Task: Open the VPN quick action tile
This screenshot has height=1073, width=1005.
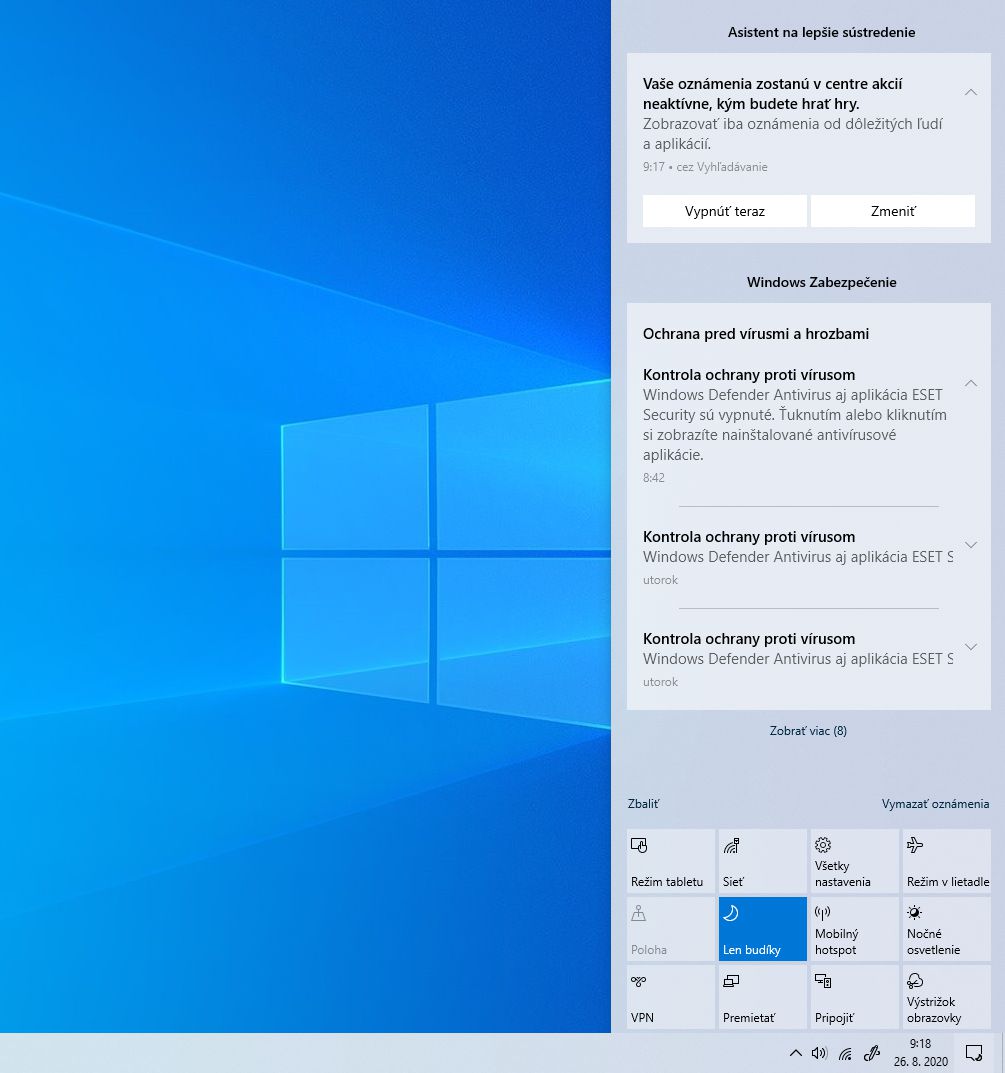Action: point(670,996)
